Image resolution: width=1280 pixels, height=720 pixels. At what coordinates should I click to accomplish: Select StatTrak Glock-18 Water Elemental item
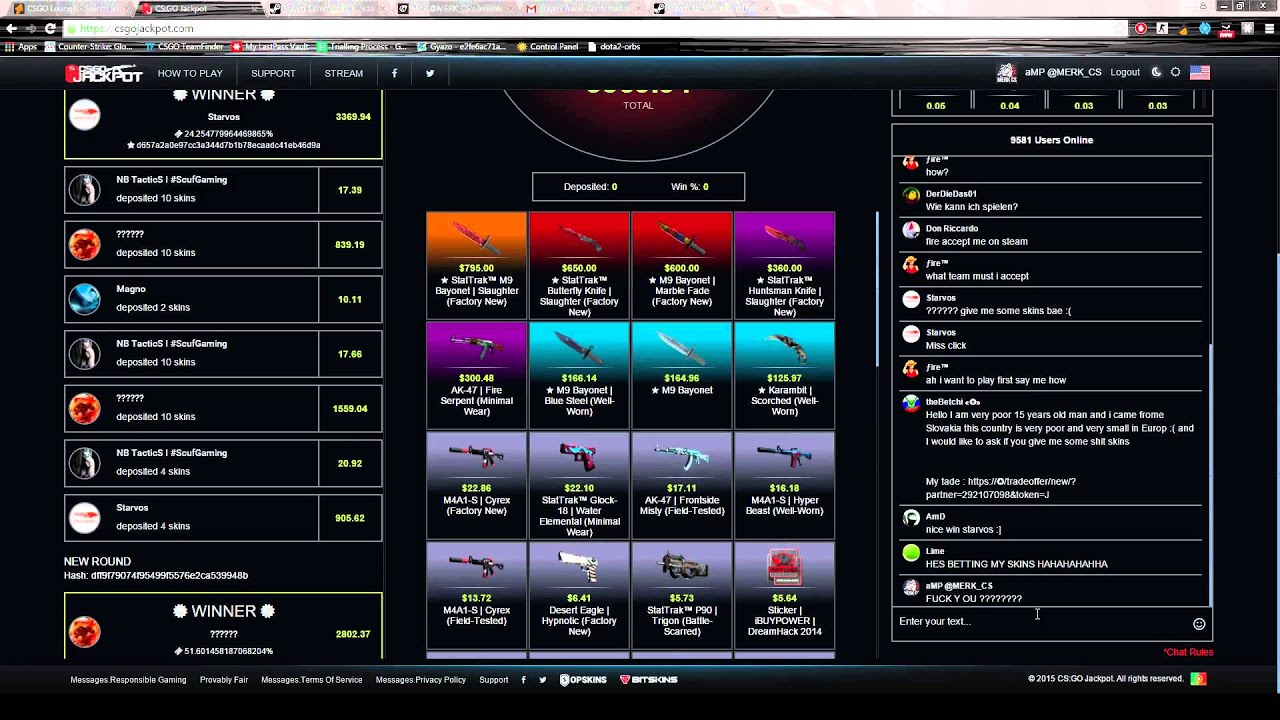pos(579,484)
